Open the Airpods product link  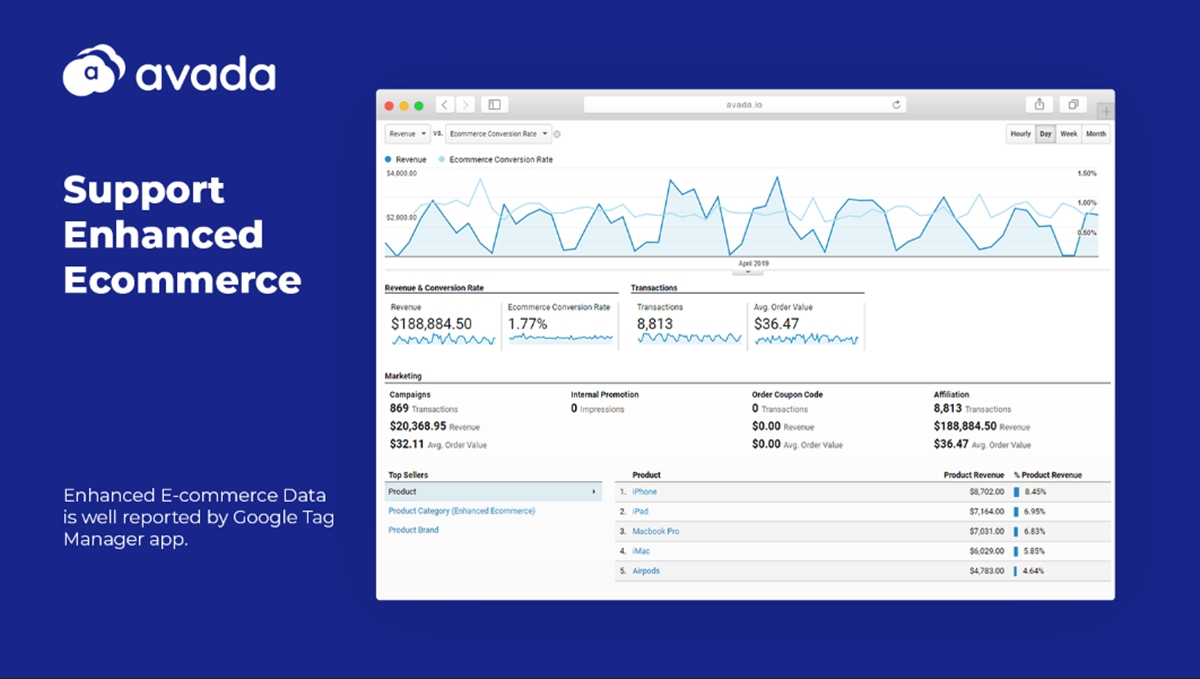(x=646, y=571)
